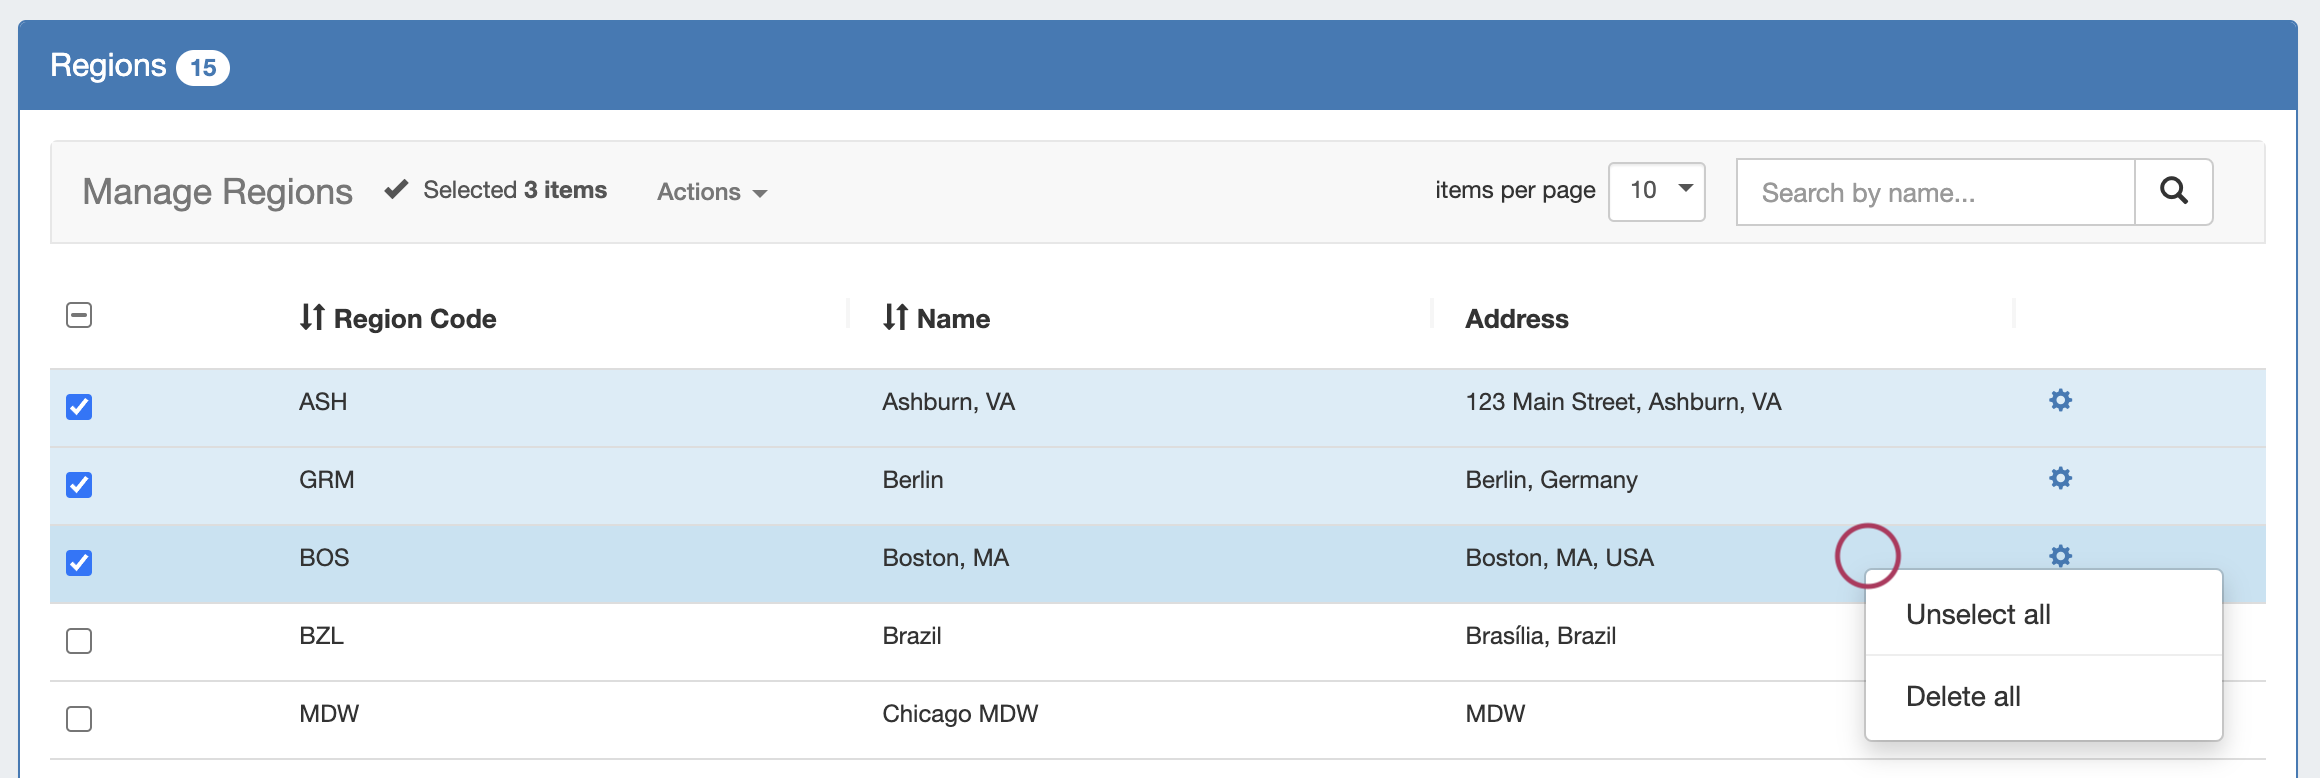
Task: Click the Address column header
Action: 1516,319
